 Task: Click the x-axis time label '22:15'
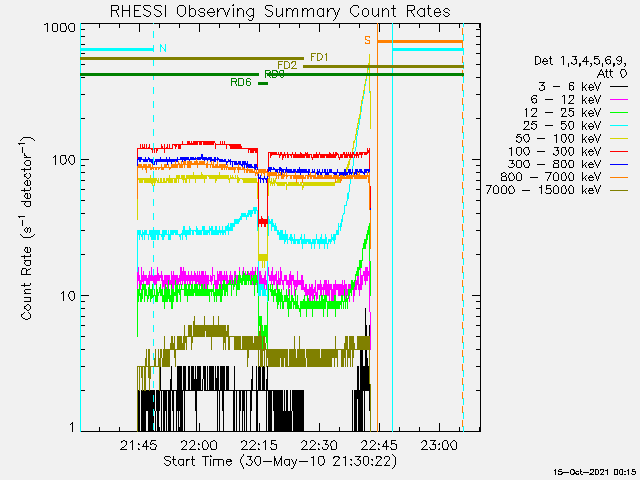tap(259, 445)
